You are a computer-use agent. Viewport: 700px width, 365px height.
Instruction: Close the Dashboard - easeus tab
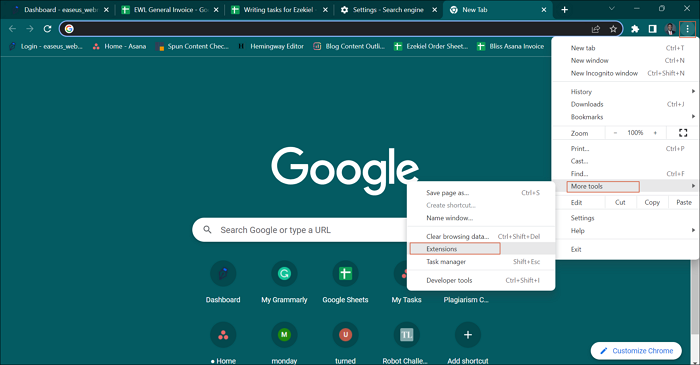click(106, 10)
